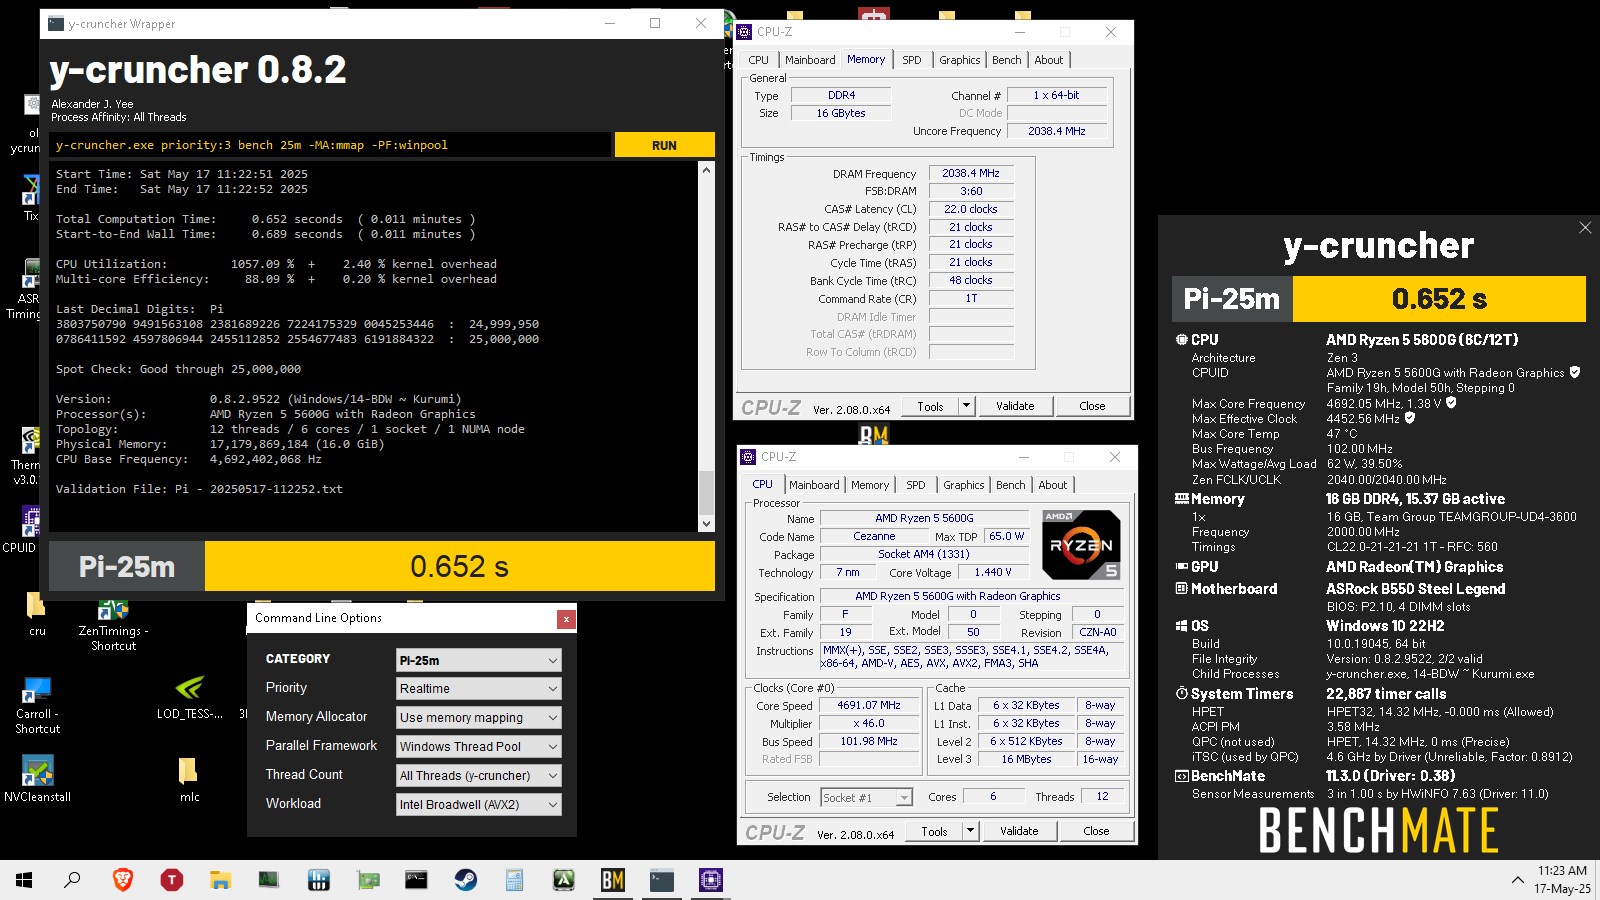Image resolution: width=1600 pixels, height=900 pixels.
Task: Close the BenchMate result panel
Action: tap(1585, 228)
